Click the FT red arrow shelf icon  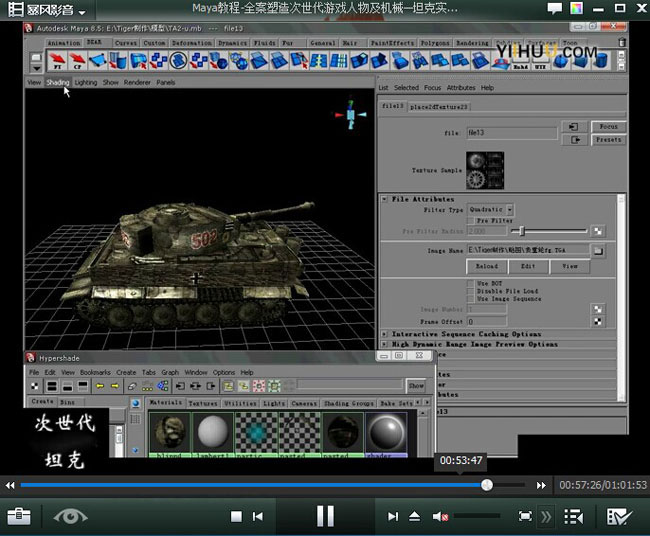(58, 61)
